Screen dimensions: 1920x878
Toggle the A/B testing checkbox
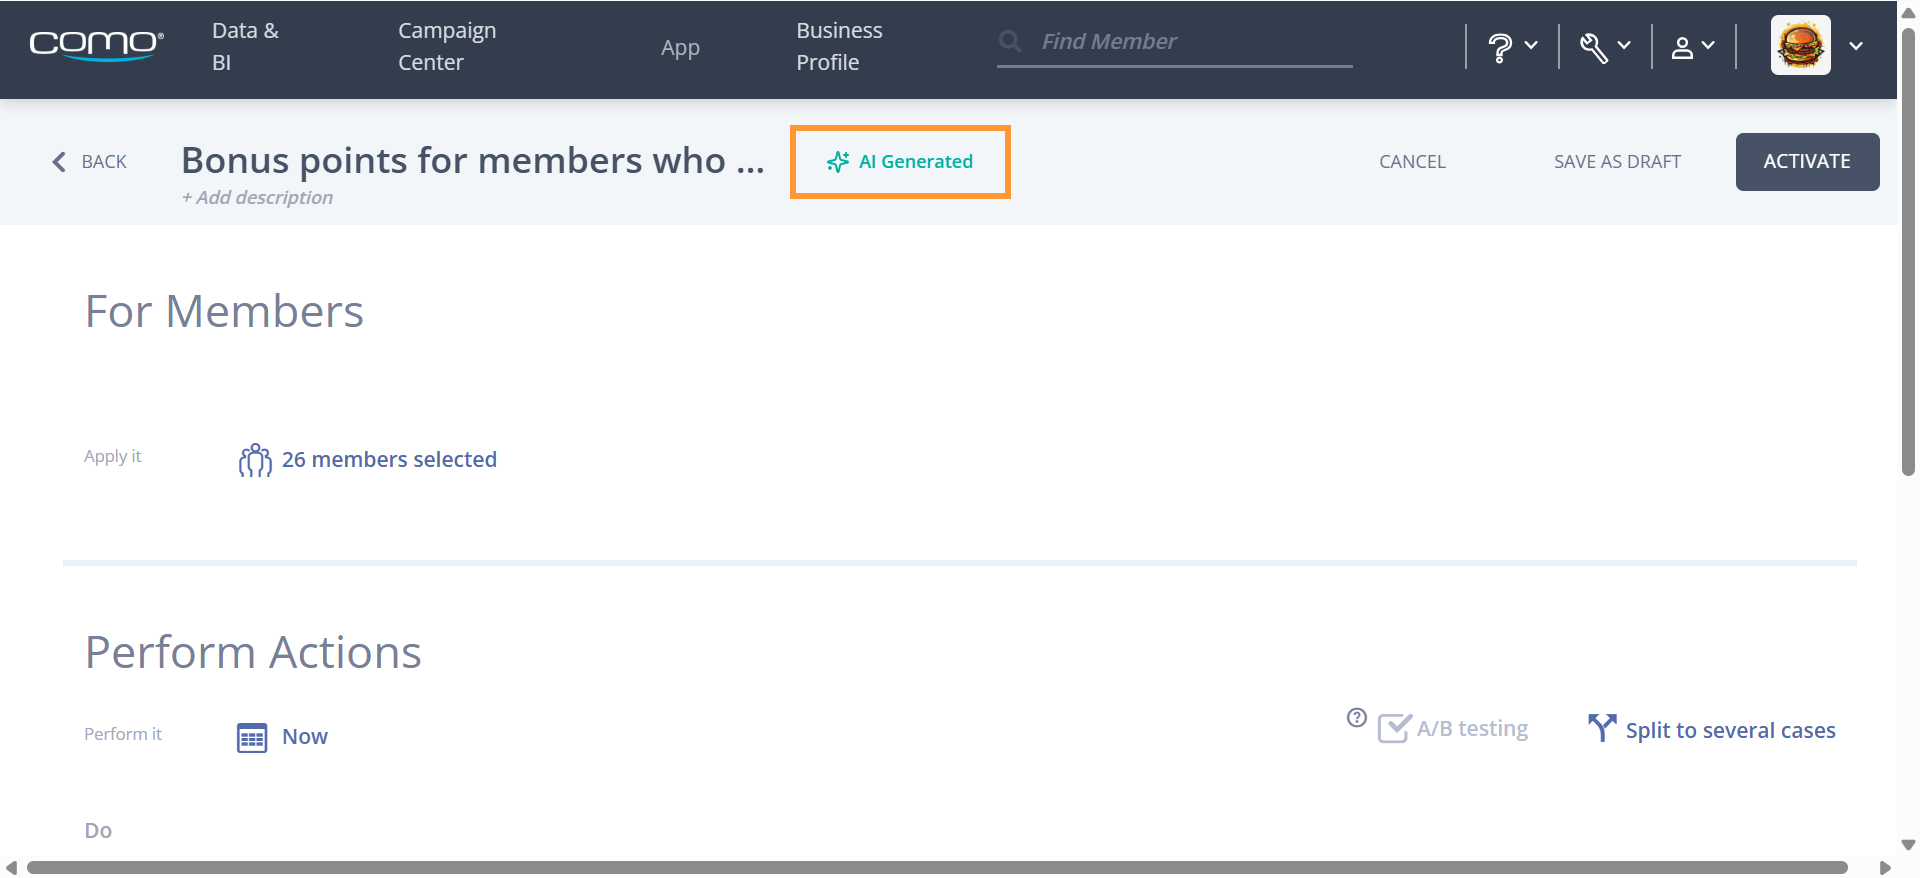click(1394, 728)
